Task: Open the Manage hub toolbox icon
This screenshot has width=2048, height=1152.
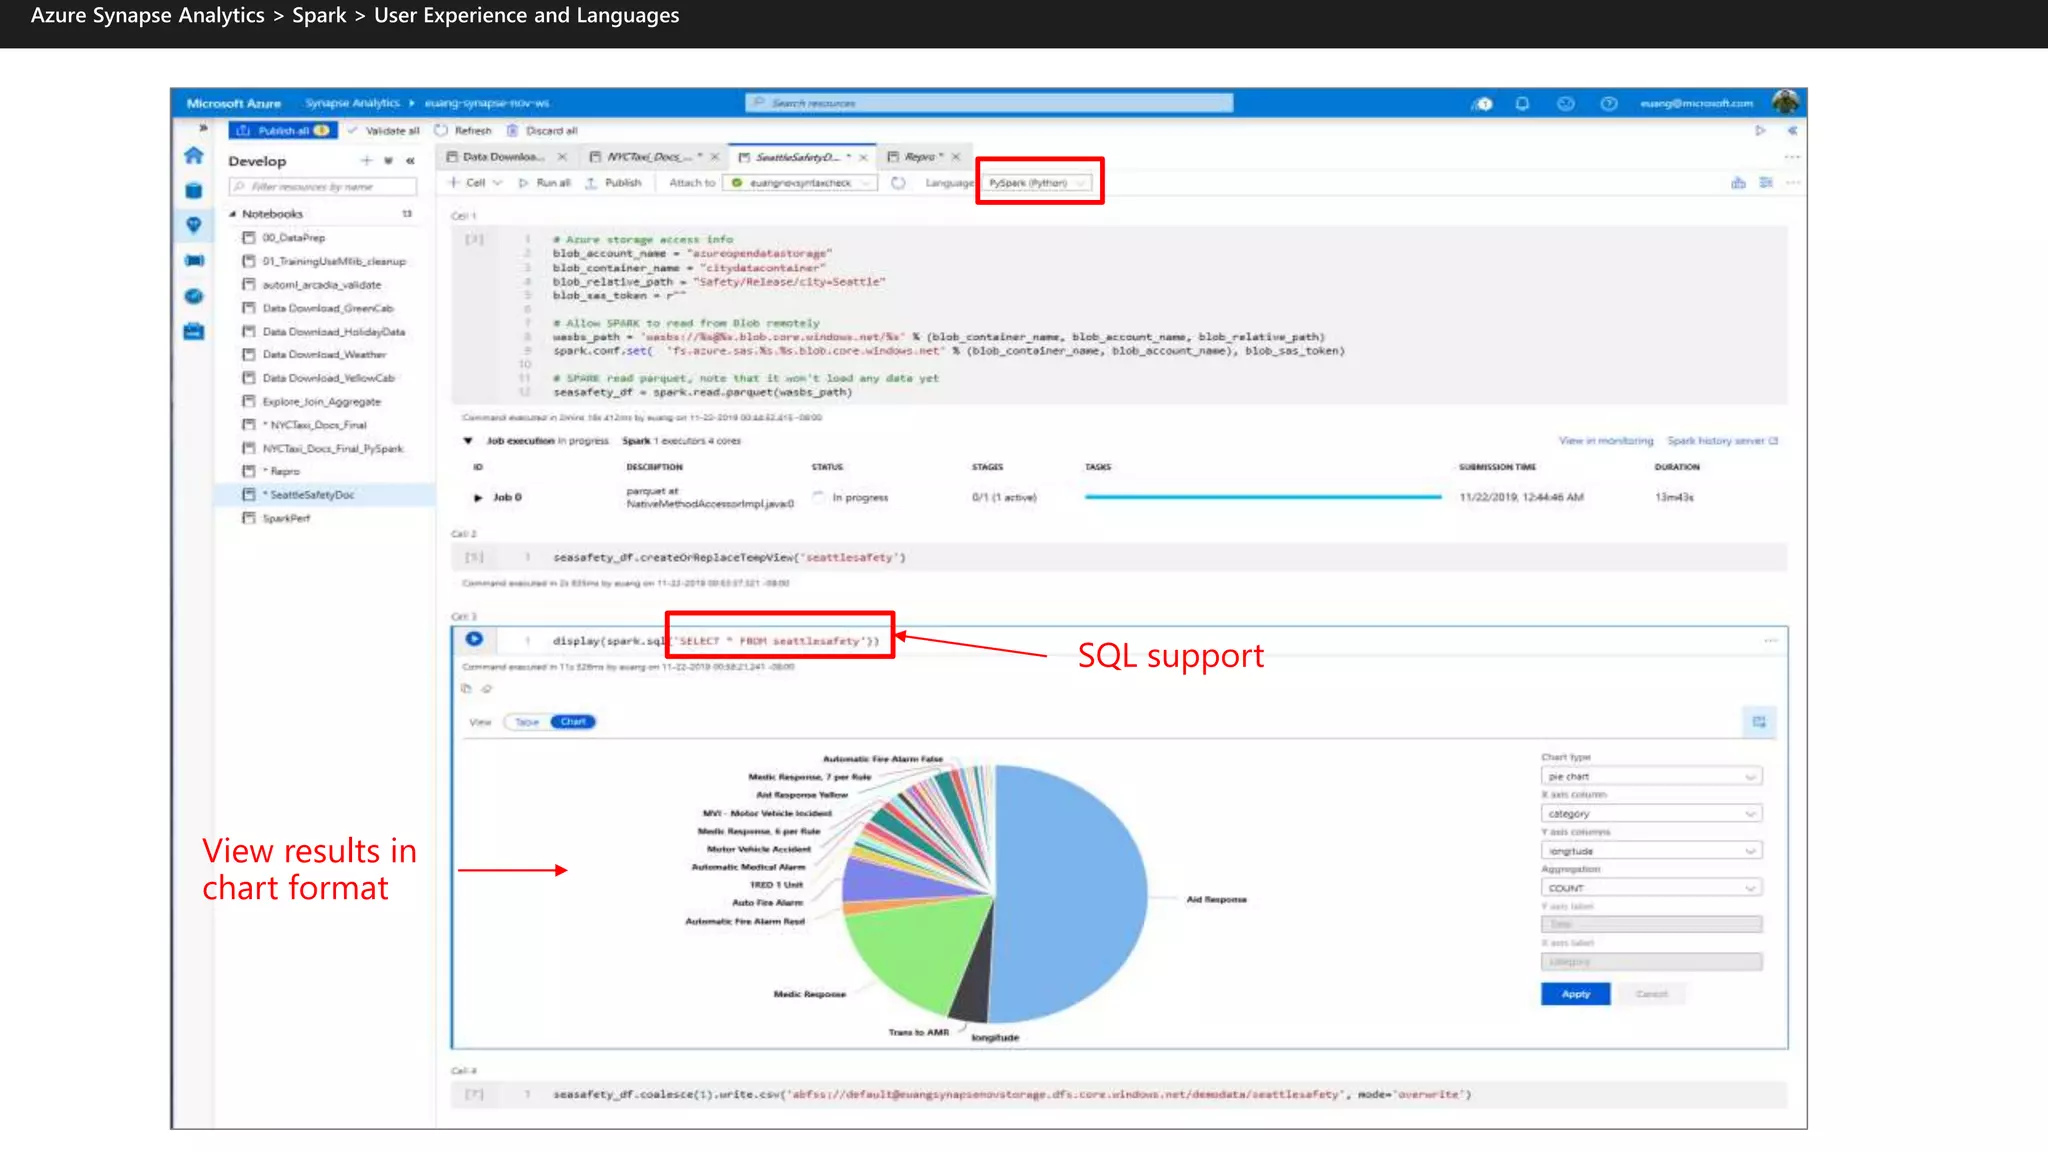Action: (194, 331)
